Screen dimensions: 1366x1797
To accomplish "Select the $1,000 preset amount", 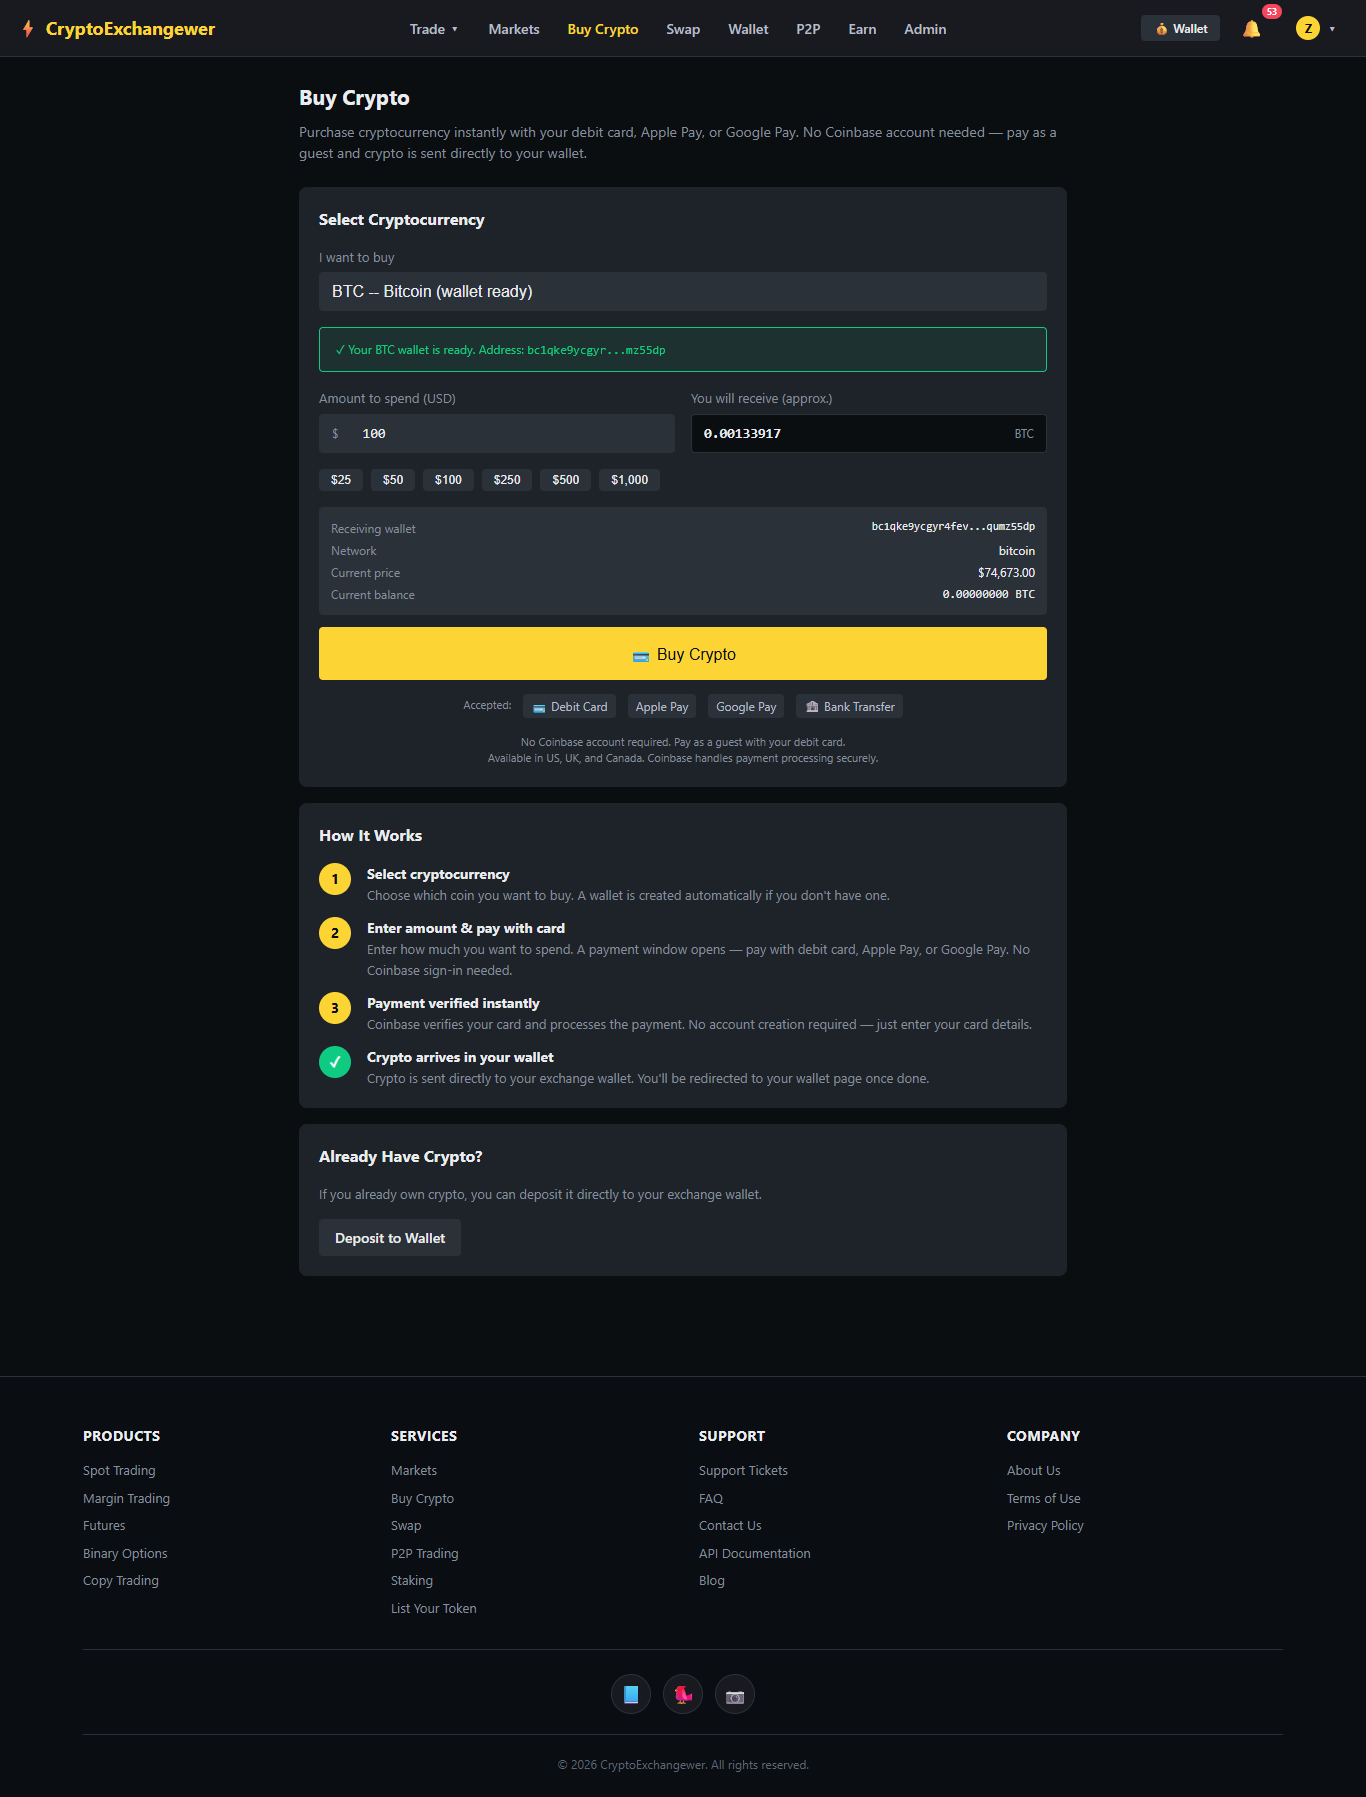I will (630, 480).
